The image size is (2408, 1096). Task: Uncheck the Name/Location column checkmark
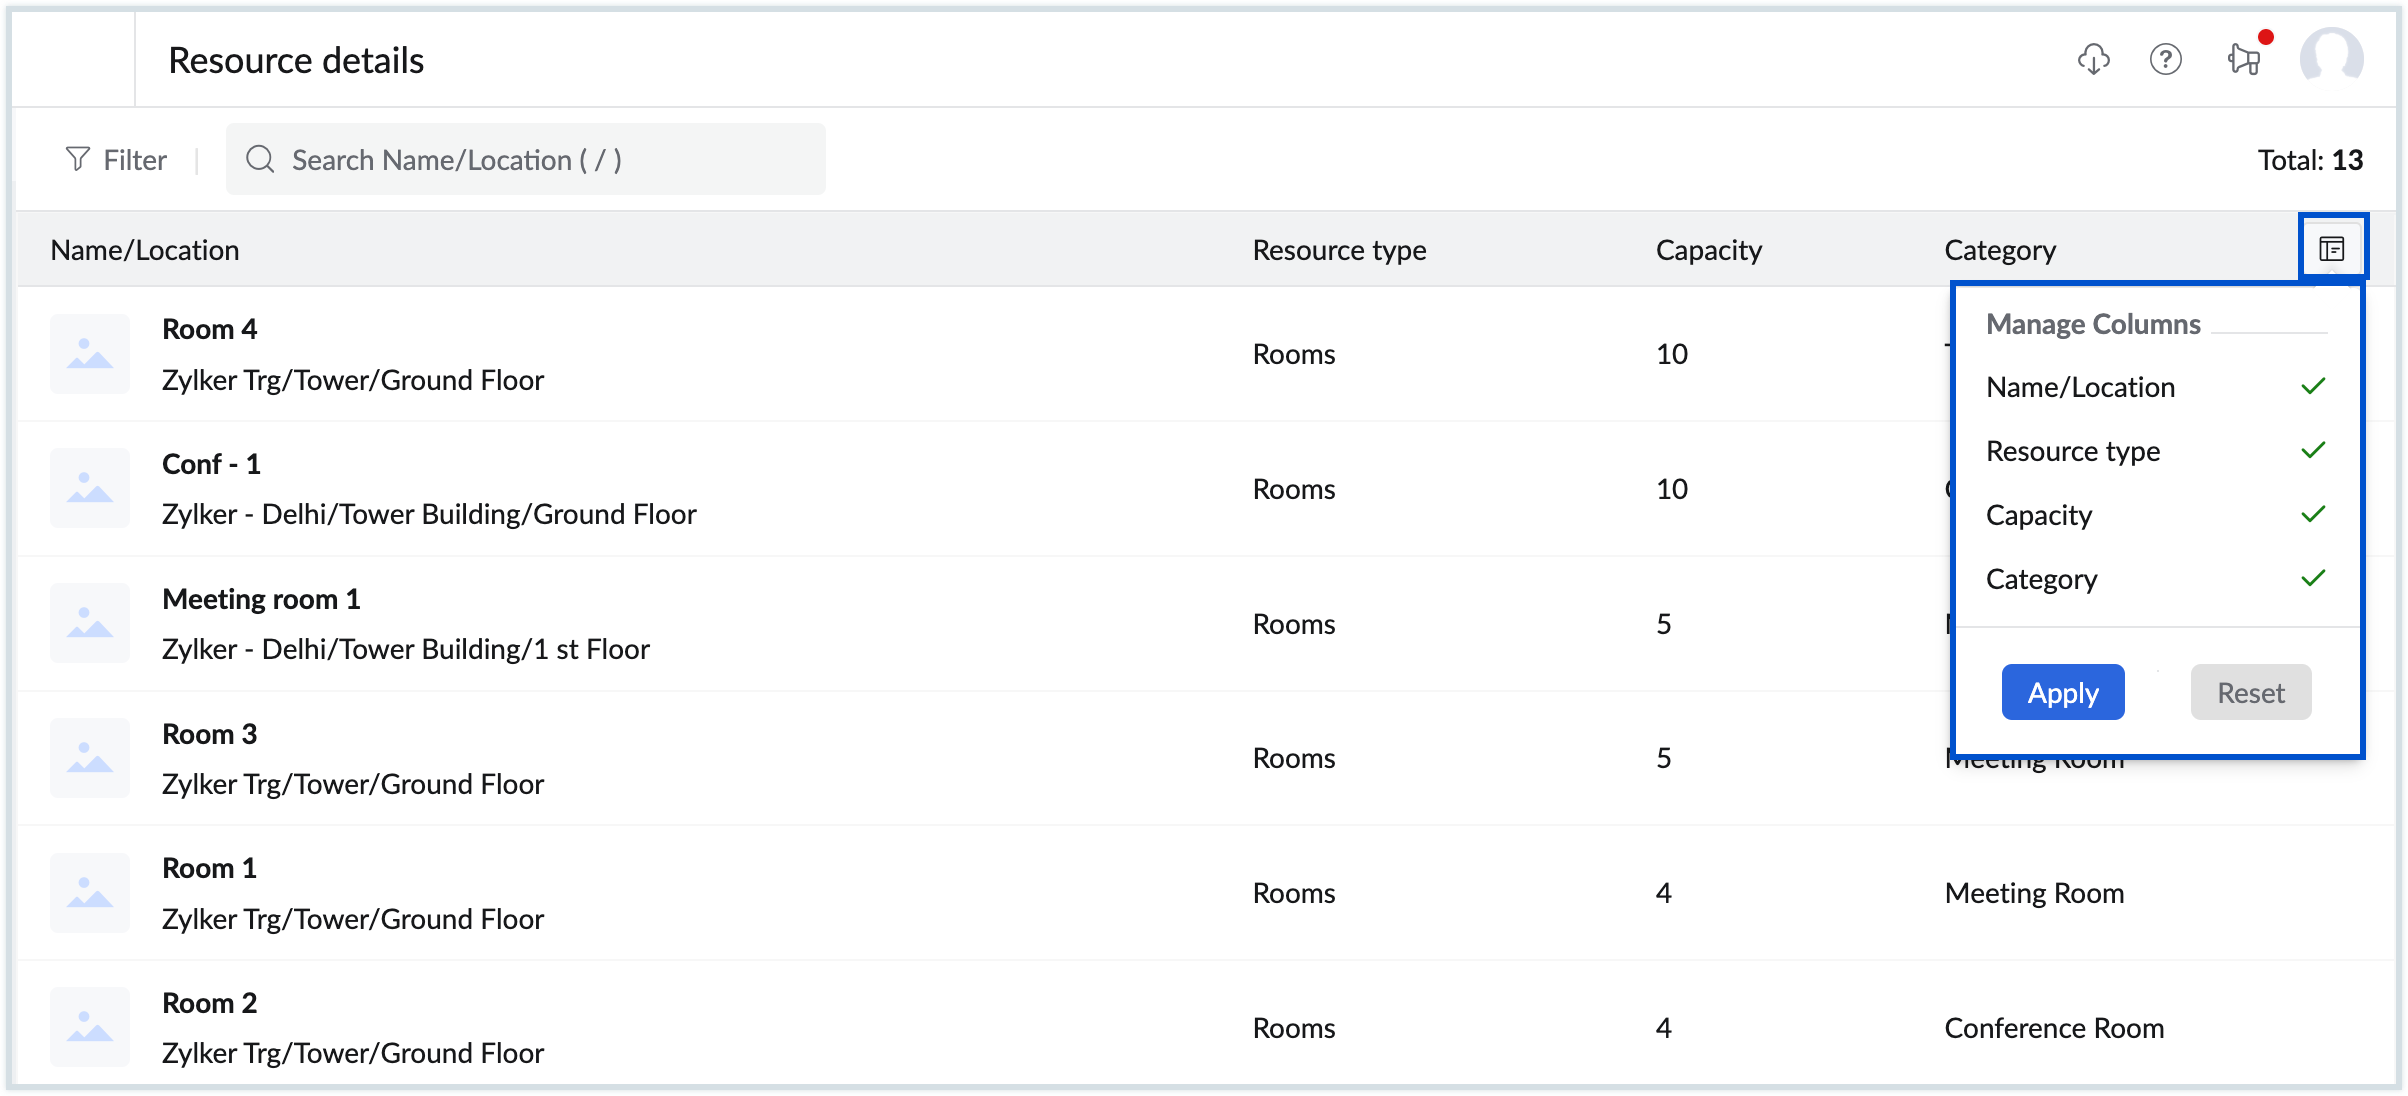pyautogui.click(x=2312, y=387)
